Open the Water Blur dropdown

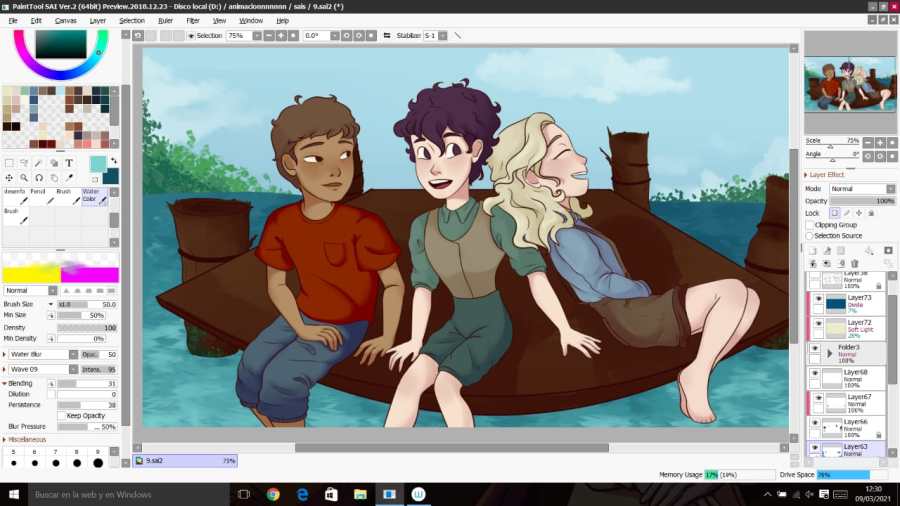[73, 354]
